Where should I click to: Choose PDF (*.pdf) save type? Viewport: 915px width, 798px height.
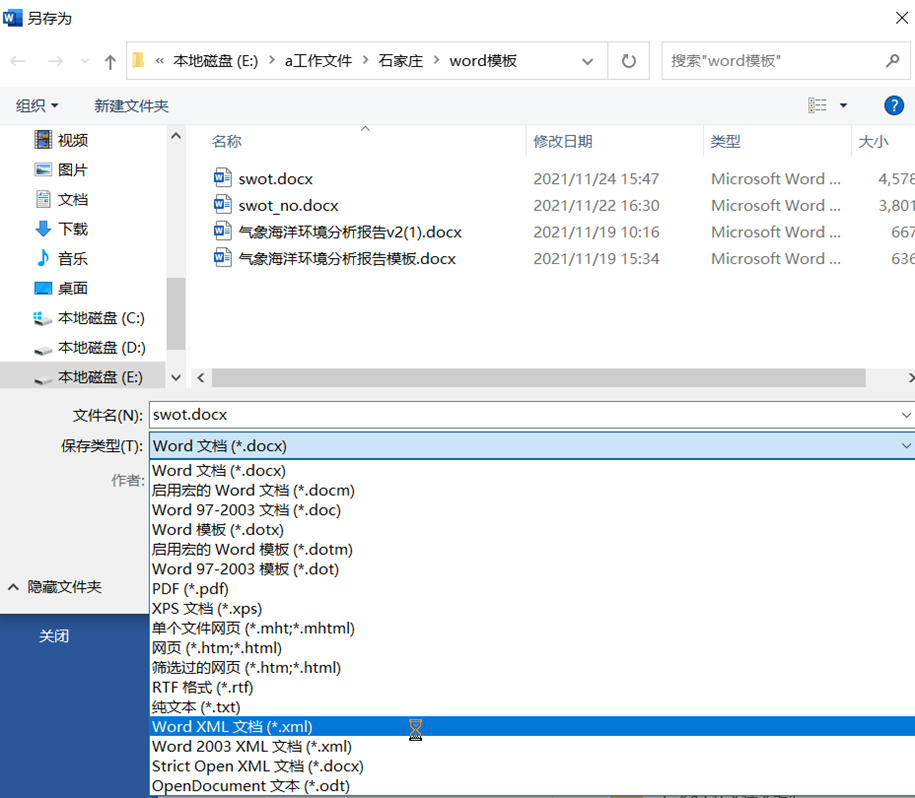click(x=532, y=589)
